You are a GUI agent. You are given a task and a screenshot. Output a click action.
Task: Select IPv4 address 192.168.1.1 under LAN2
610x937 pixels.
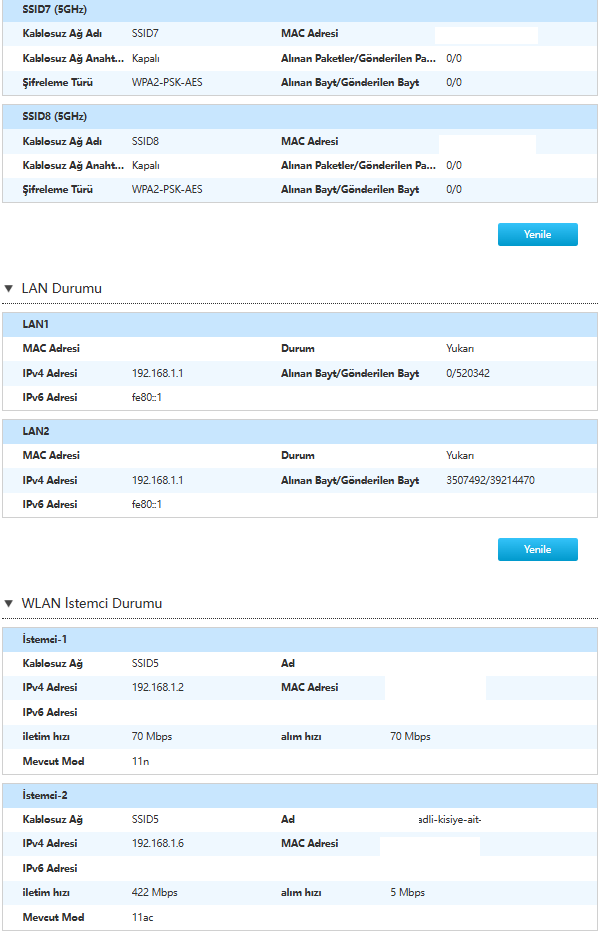(x=158, y=480)
